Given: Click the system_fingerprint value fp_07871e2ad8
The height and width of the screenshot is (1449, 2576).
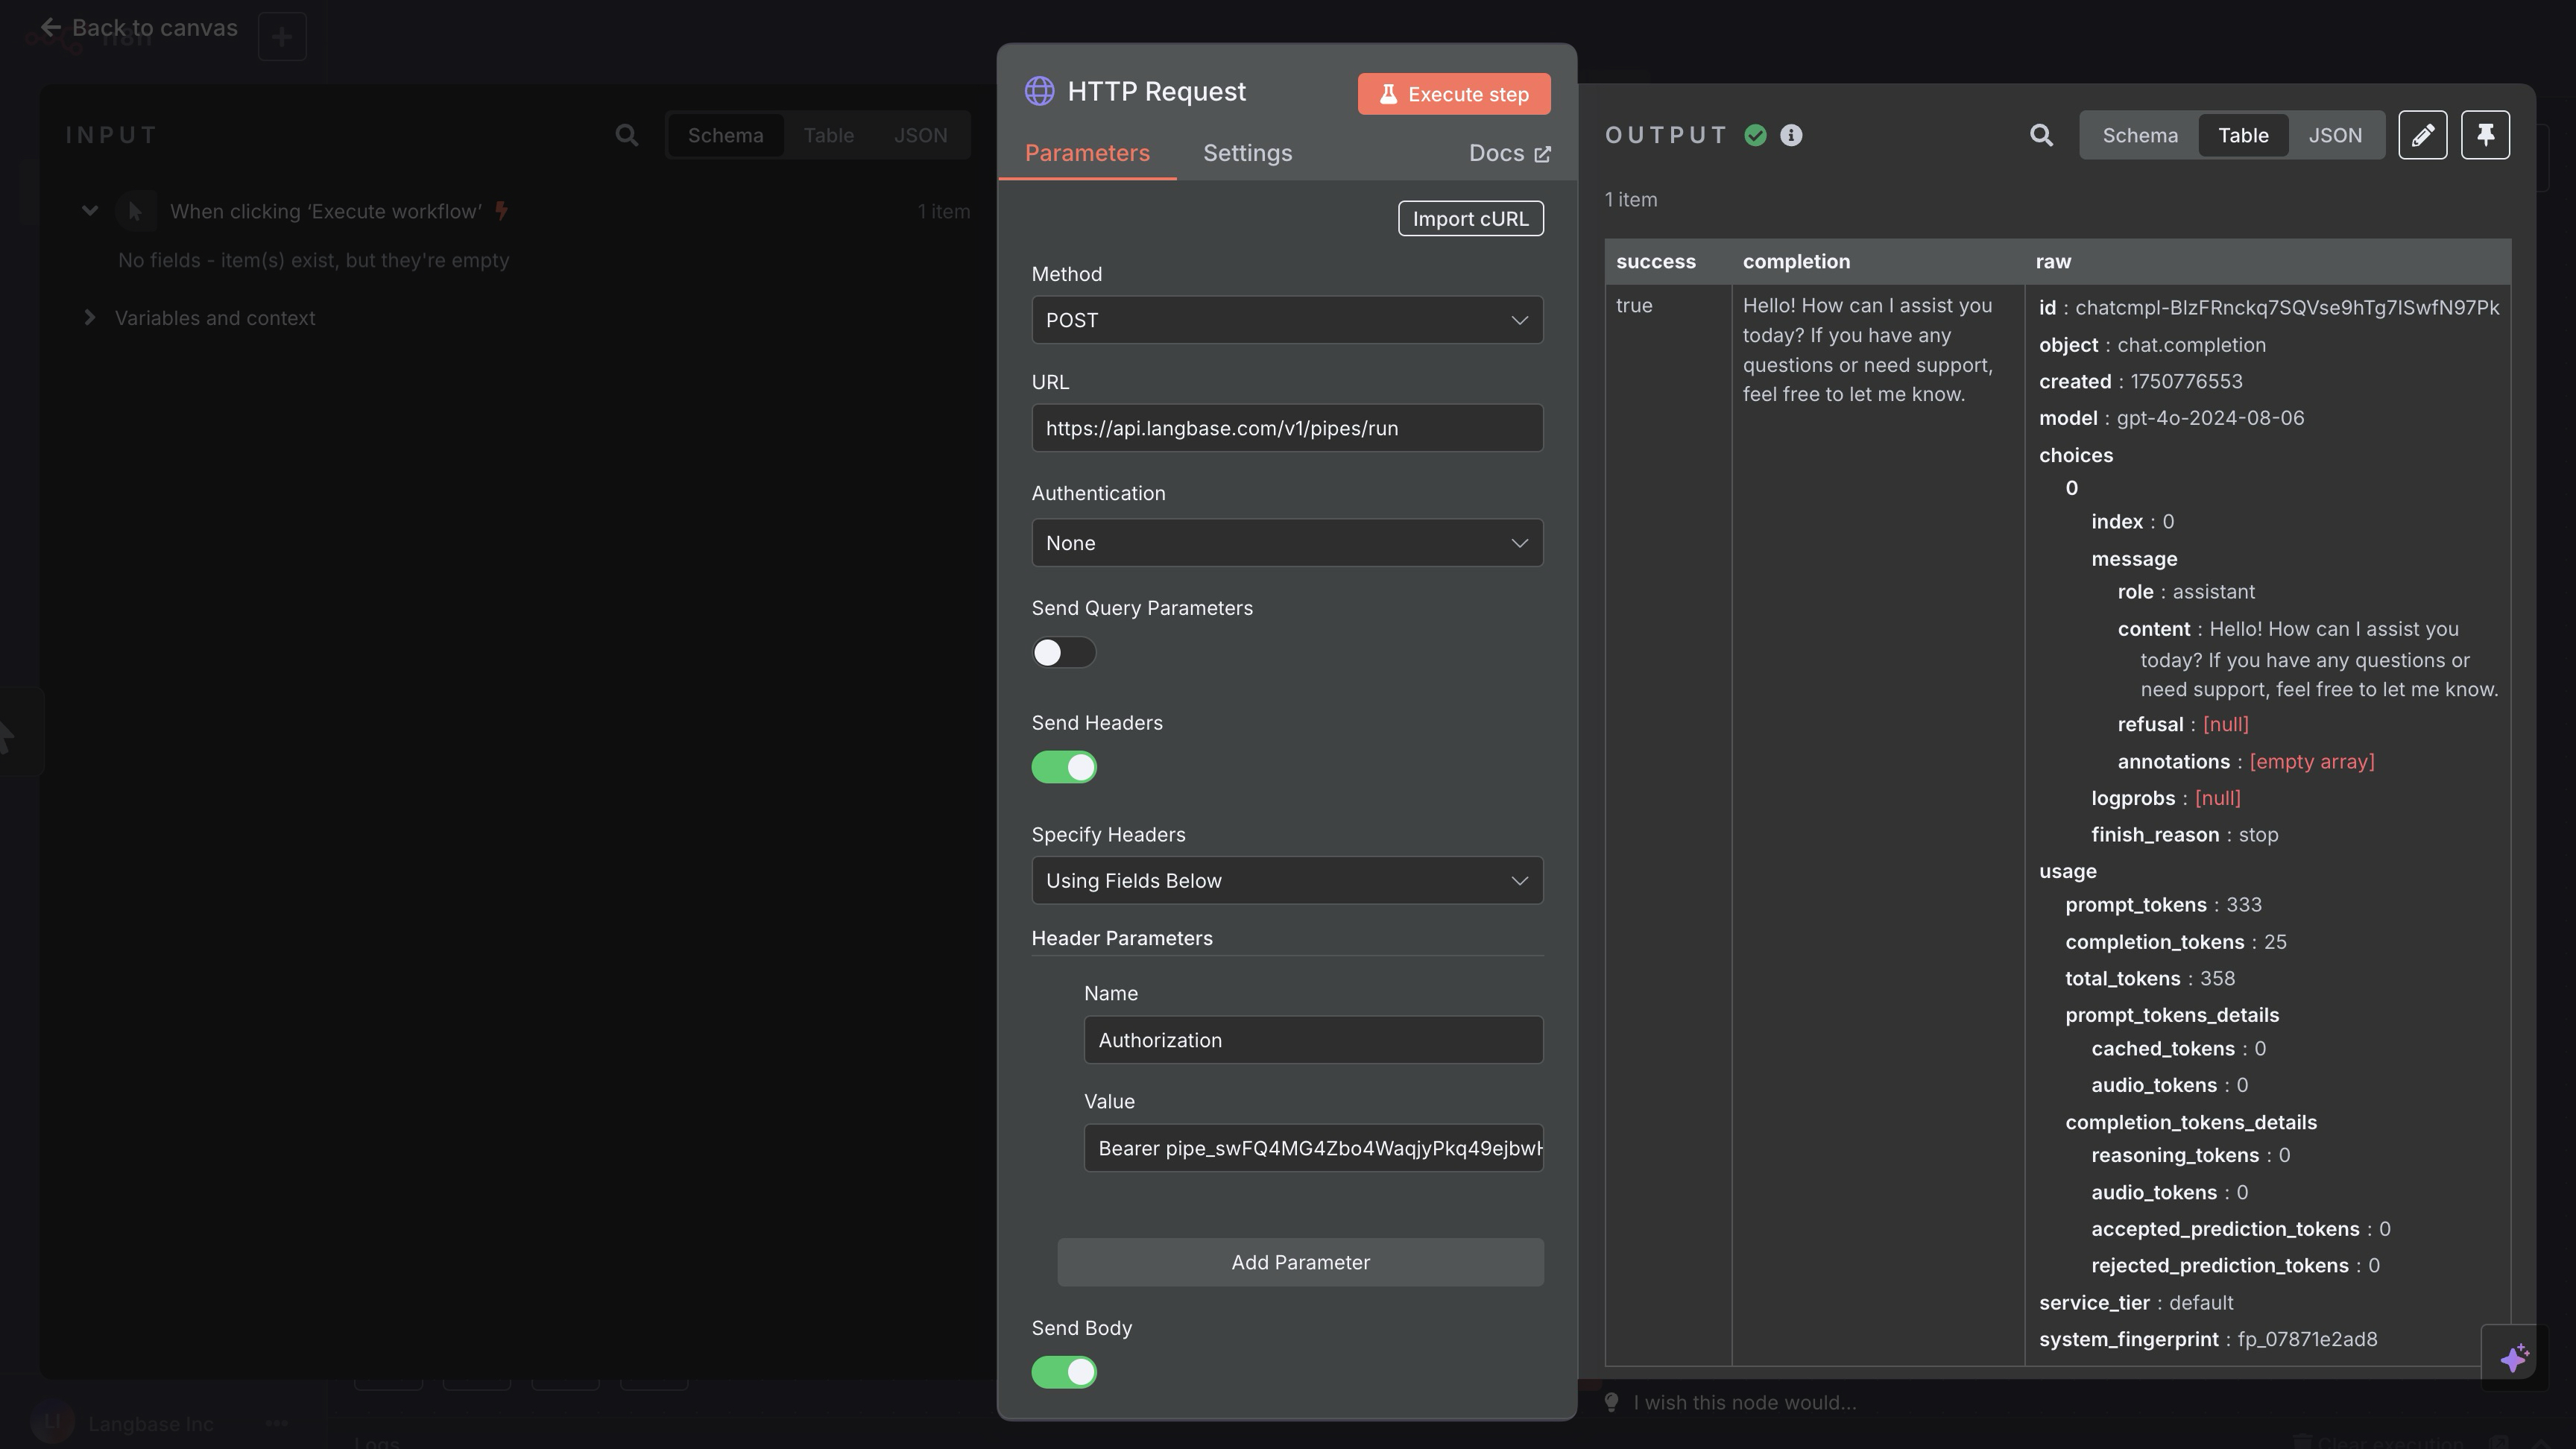Looking at the screenshot, I should pos(2307,1339).
